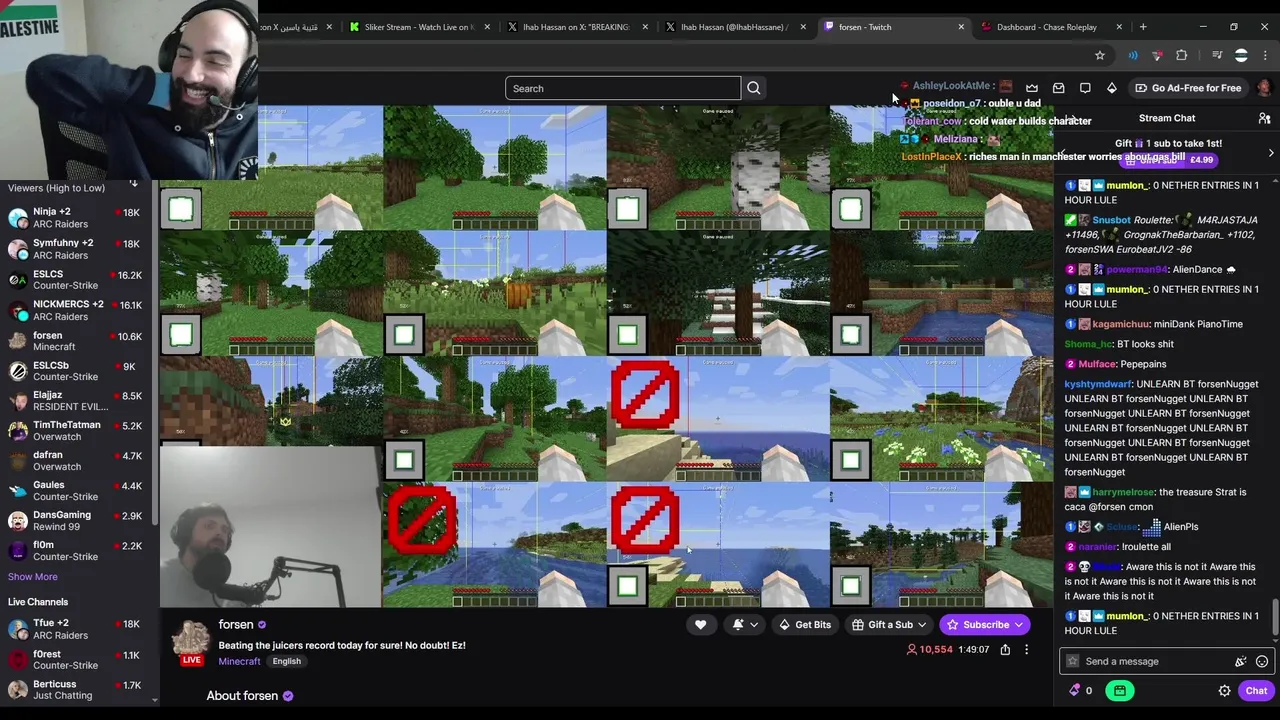Click harrymelrose username in chat

1123,492
